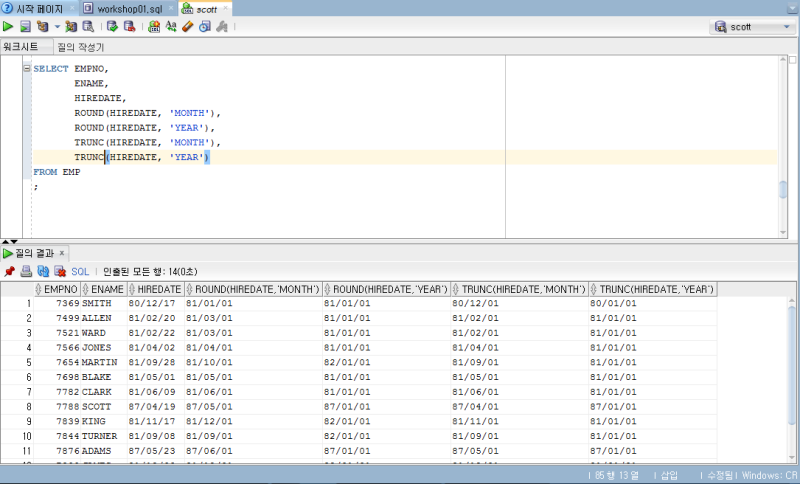This screenshot has height=484, width=800.
Task: Click the sort icon in EMPNO header
Action: point(38,289)
